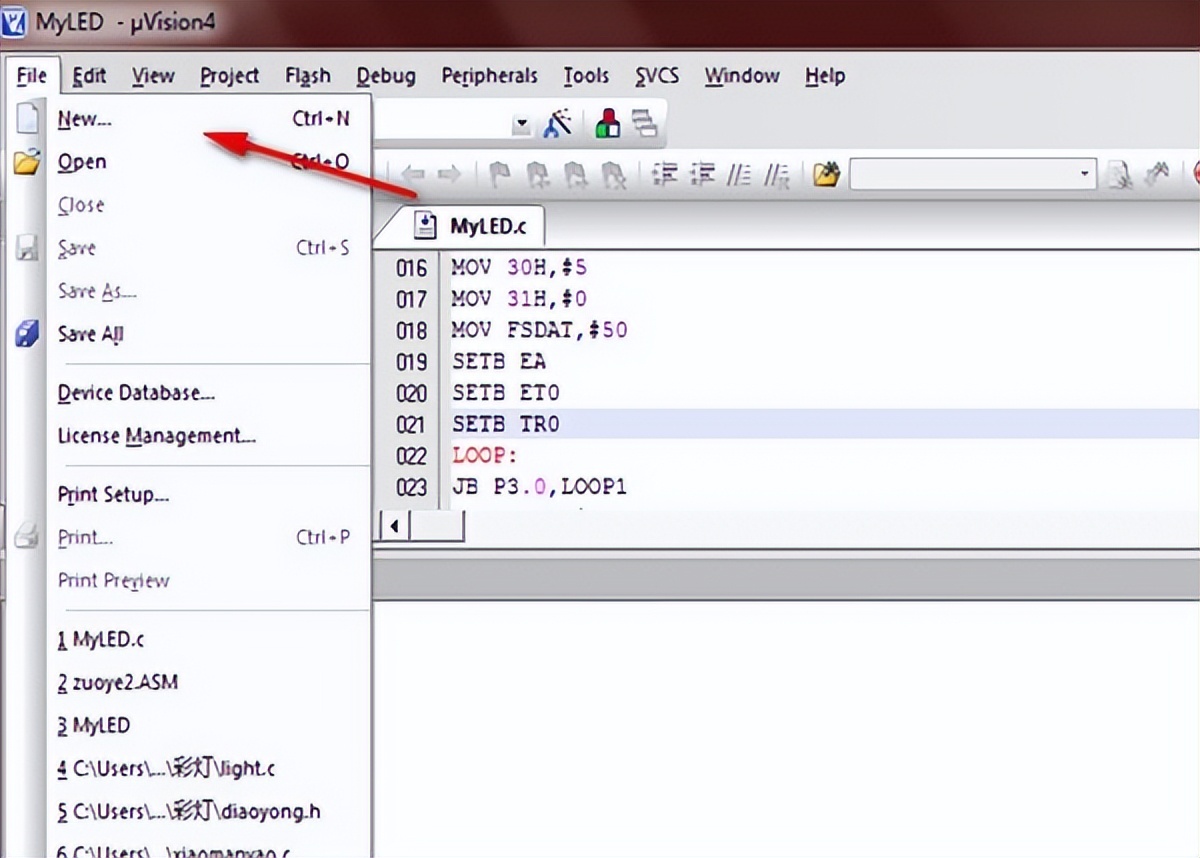Expand the target selection dropdown arrow
Viewport: 1200px width, 858px height.
coord(521,125)
